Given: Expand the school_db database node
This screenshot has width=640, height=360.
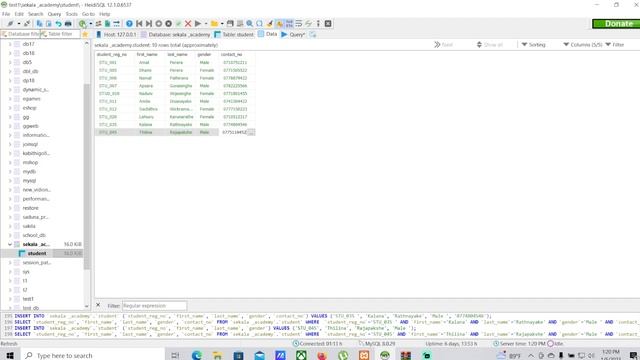Looking at the screenshot, I should 10,235.
